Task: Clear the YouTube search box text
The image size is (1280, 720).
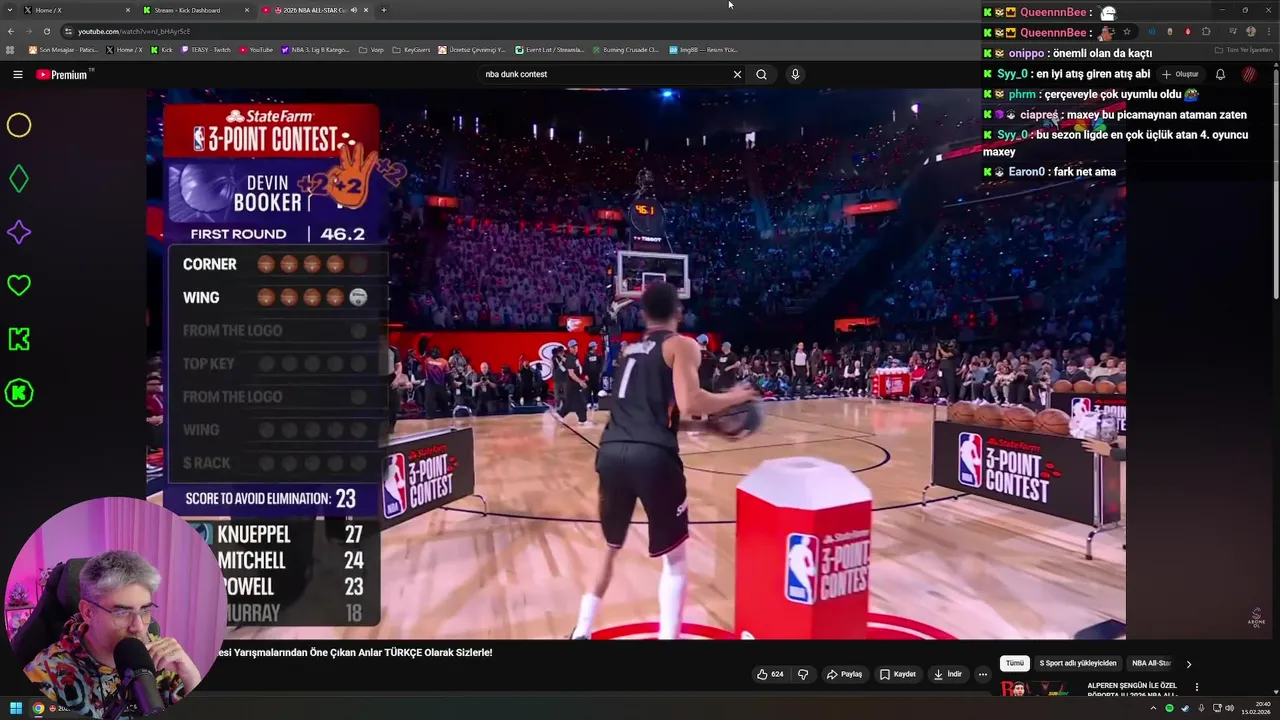Action: [x=737, y=74]
